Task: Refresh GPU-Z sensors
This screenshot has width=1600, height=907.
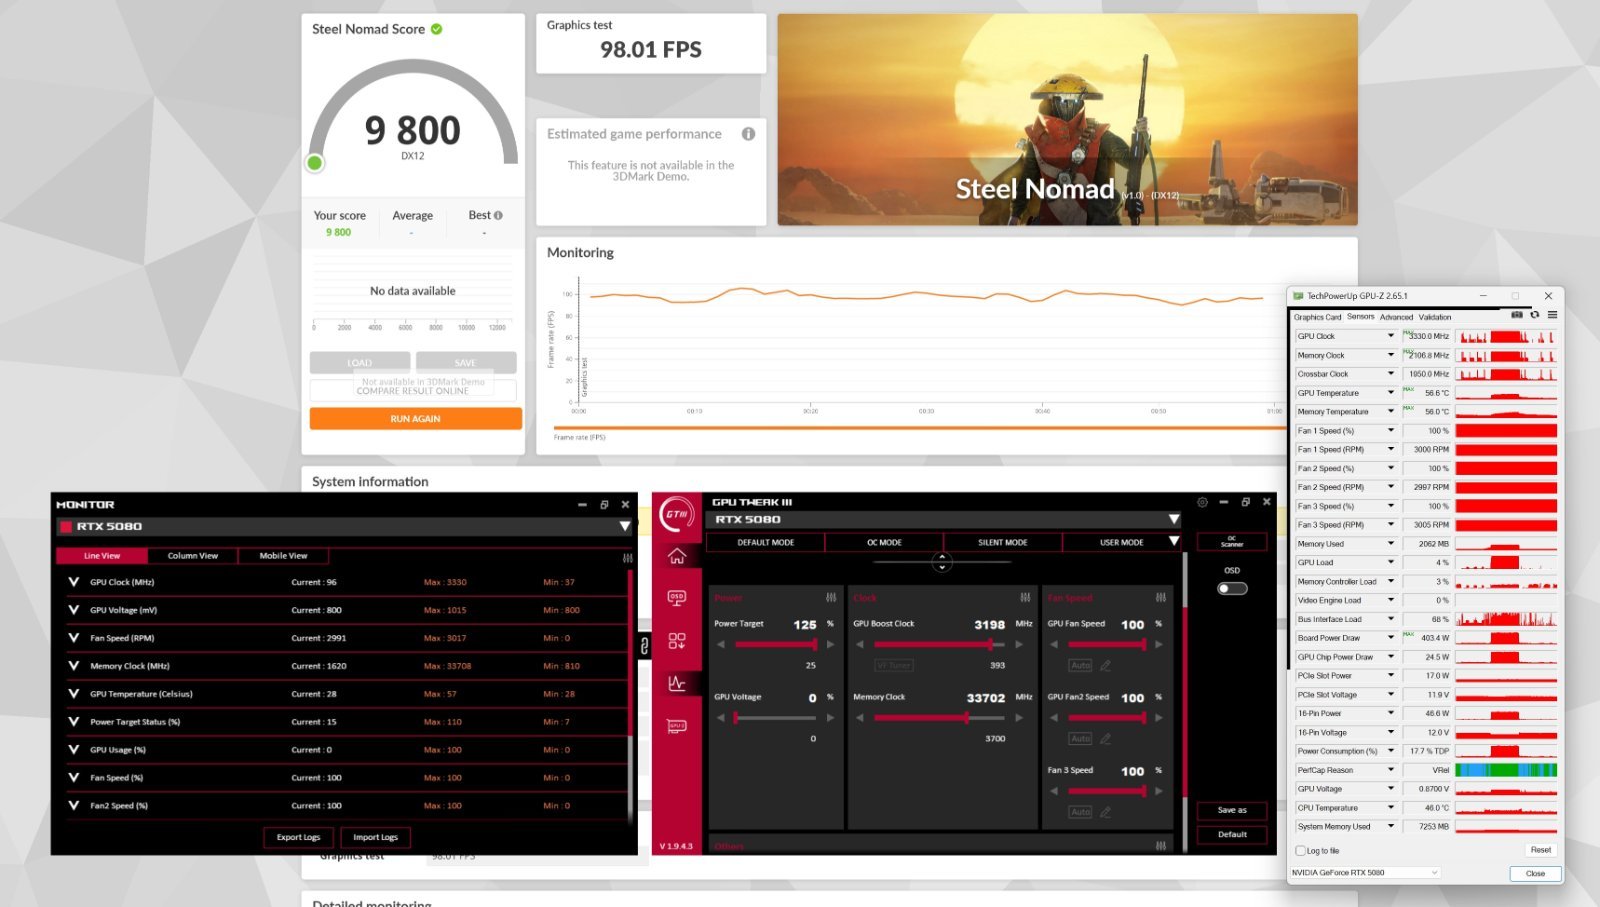Action: coord(1535,315)
